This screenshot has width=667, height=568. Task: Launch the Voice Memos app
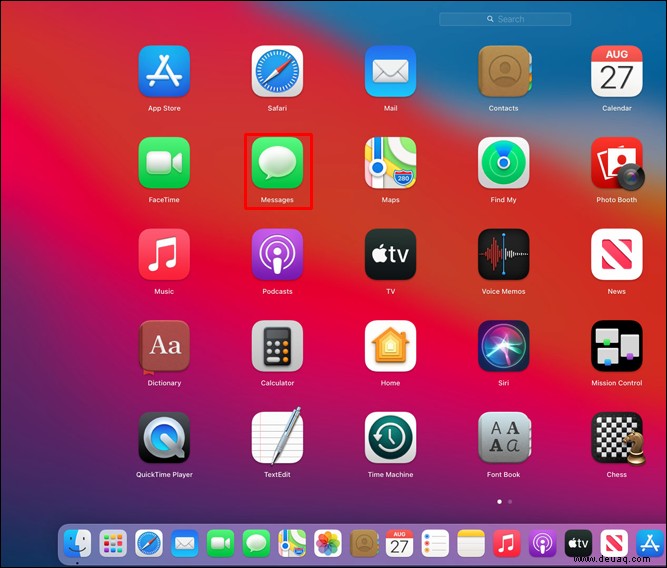[504, 254]
